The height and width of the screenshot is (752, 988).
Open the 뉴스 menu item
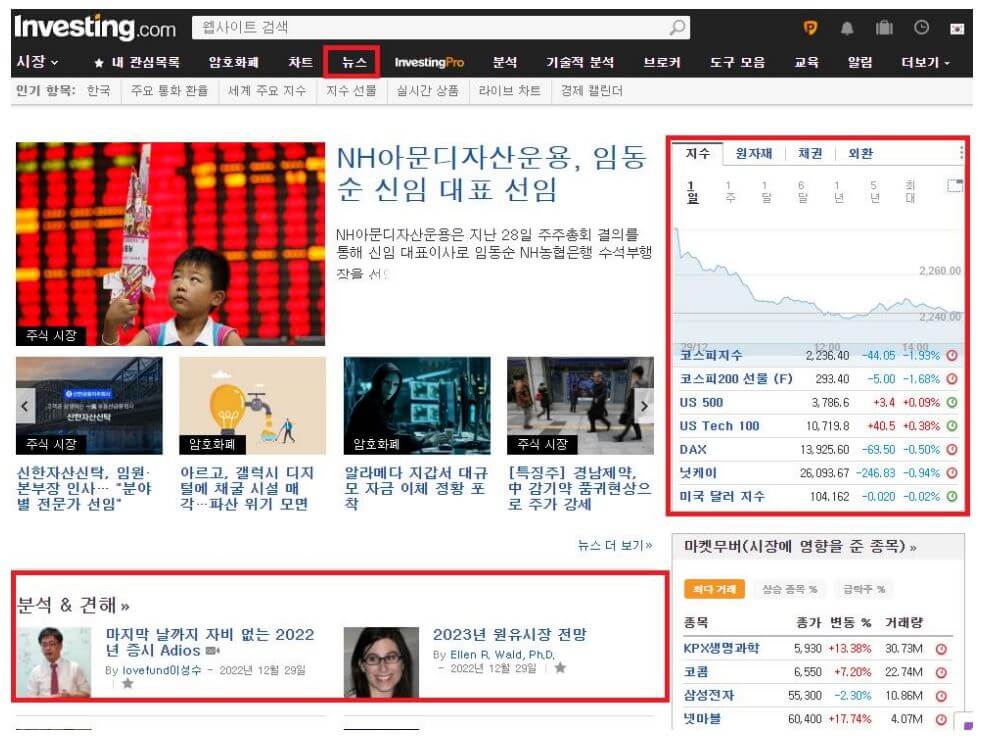point(353,62)
